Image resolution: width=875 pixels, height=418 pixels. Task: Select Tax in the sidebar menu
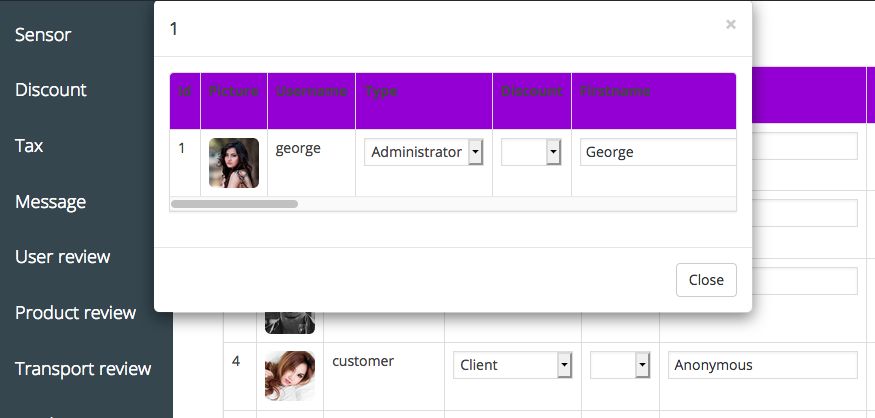pyautogui.click(x=29, y=146)
